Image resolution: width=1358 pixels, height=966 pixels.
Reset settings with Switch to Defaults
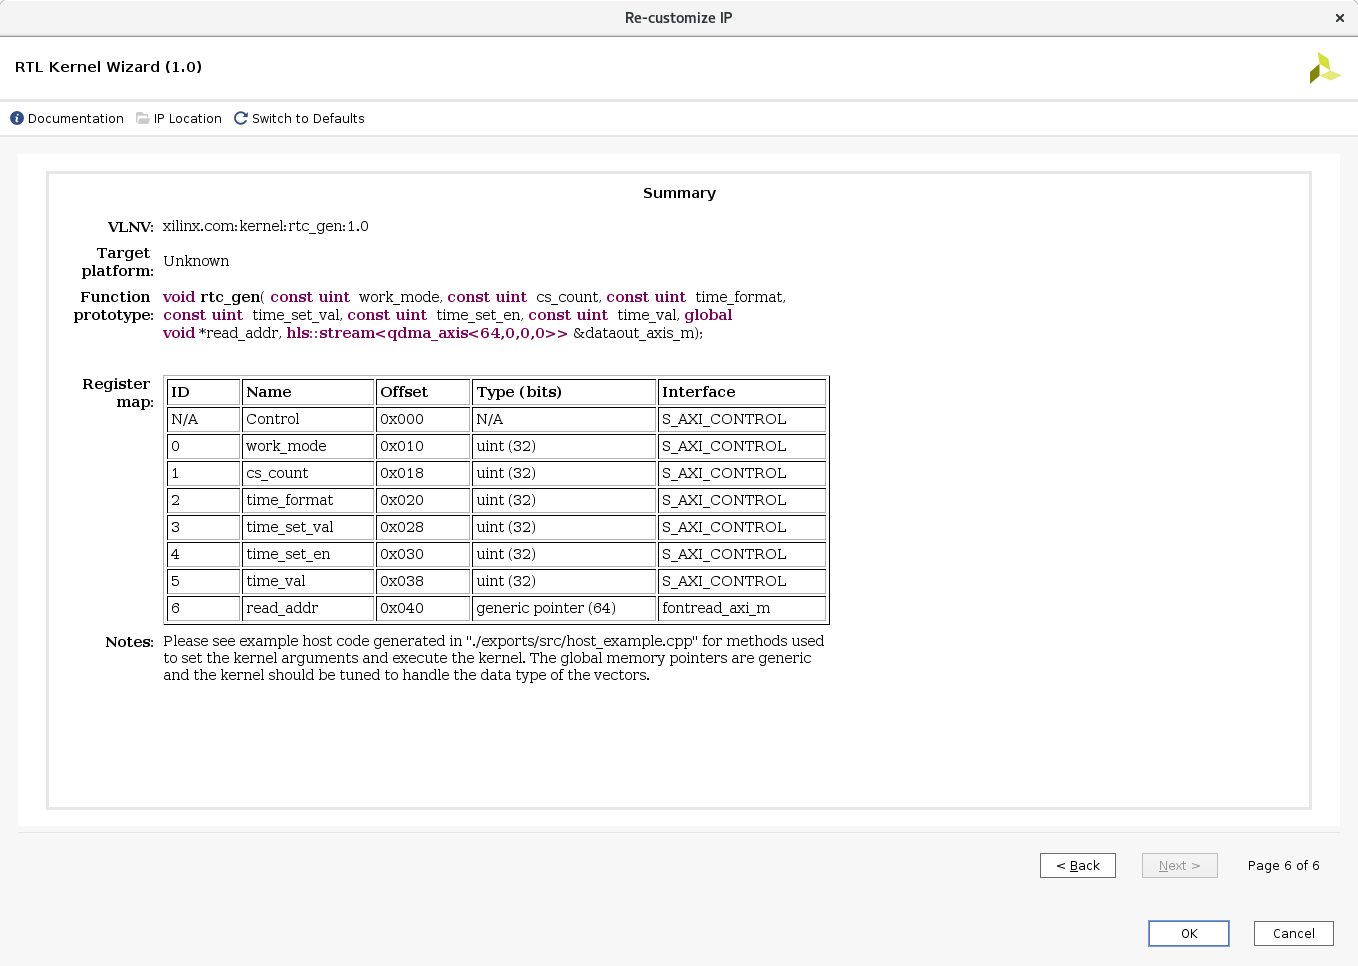click(x=307, y=118)
